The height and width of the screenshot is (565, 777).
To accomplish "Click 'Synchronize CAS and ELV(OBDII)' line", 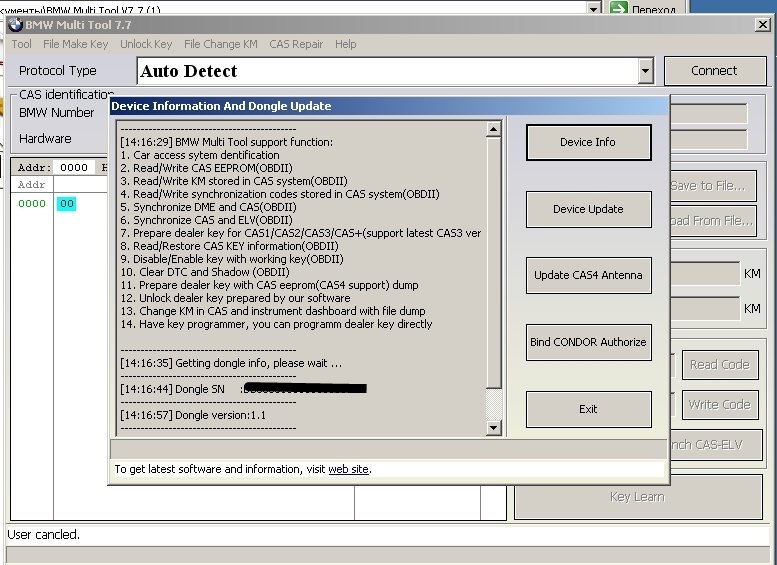I will [x=206, y=220].
